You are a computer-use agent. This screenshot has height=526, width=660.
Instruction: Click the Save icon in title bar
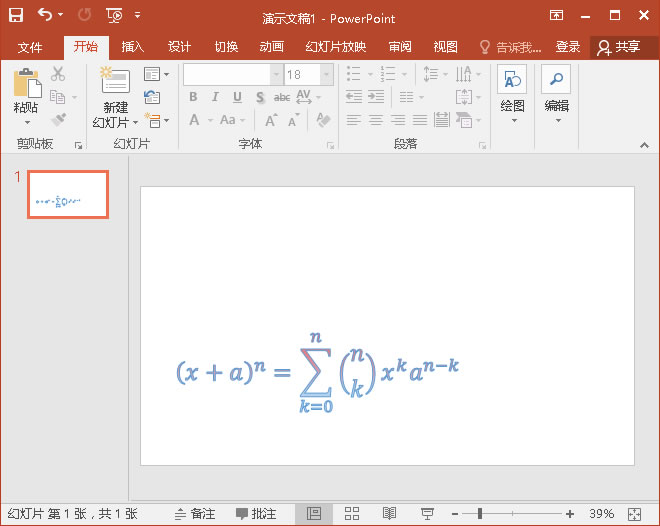[x=17, y=15]
